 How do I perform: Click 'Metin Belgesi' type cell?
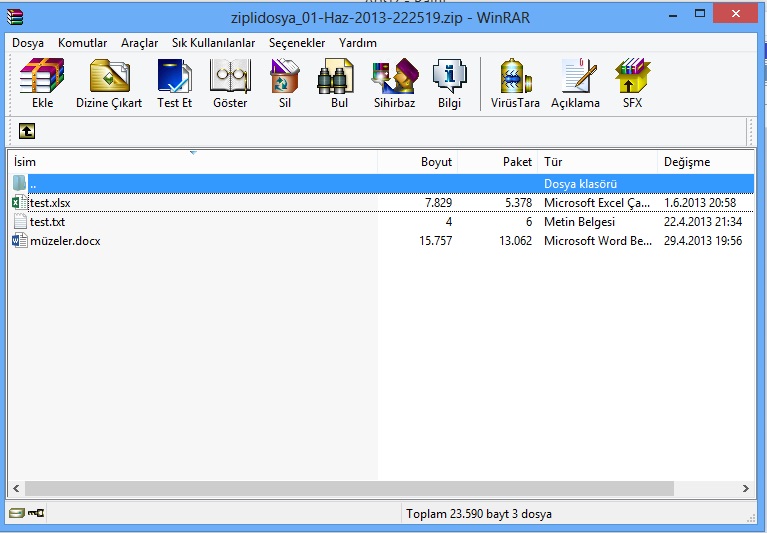[x=579, y=222]
